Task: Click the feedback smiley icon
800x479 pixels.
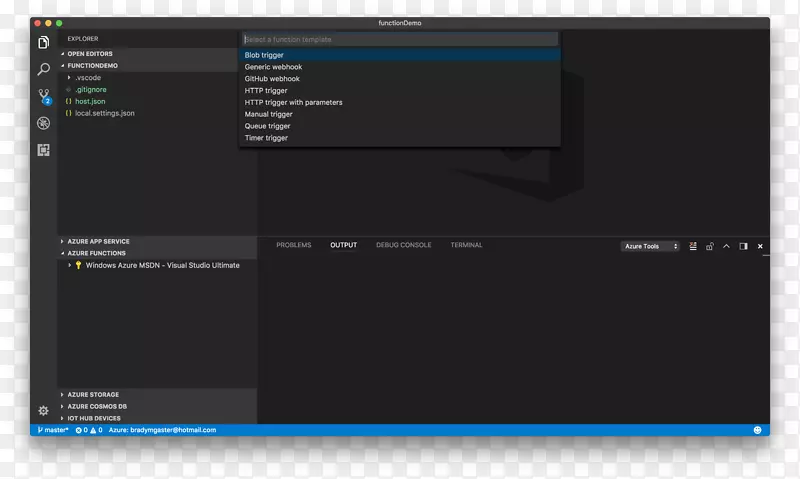Action: coord(758,430)
